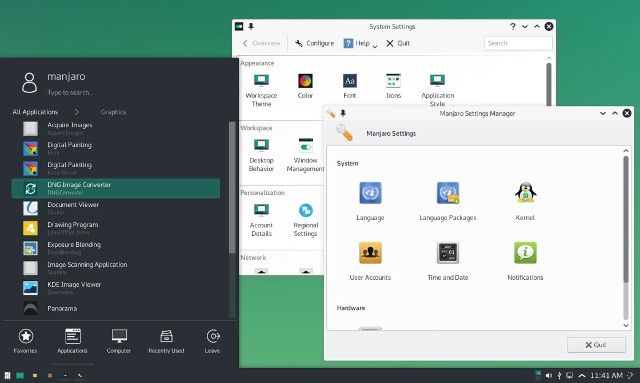This screenshot has width=640, height=383.
Task: Launch KDE Image Viewer
Action: tap(116, 288)
